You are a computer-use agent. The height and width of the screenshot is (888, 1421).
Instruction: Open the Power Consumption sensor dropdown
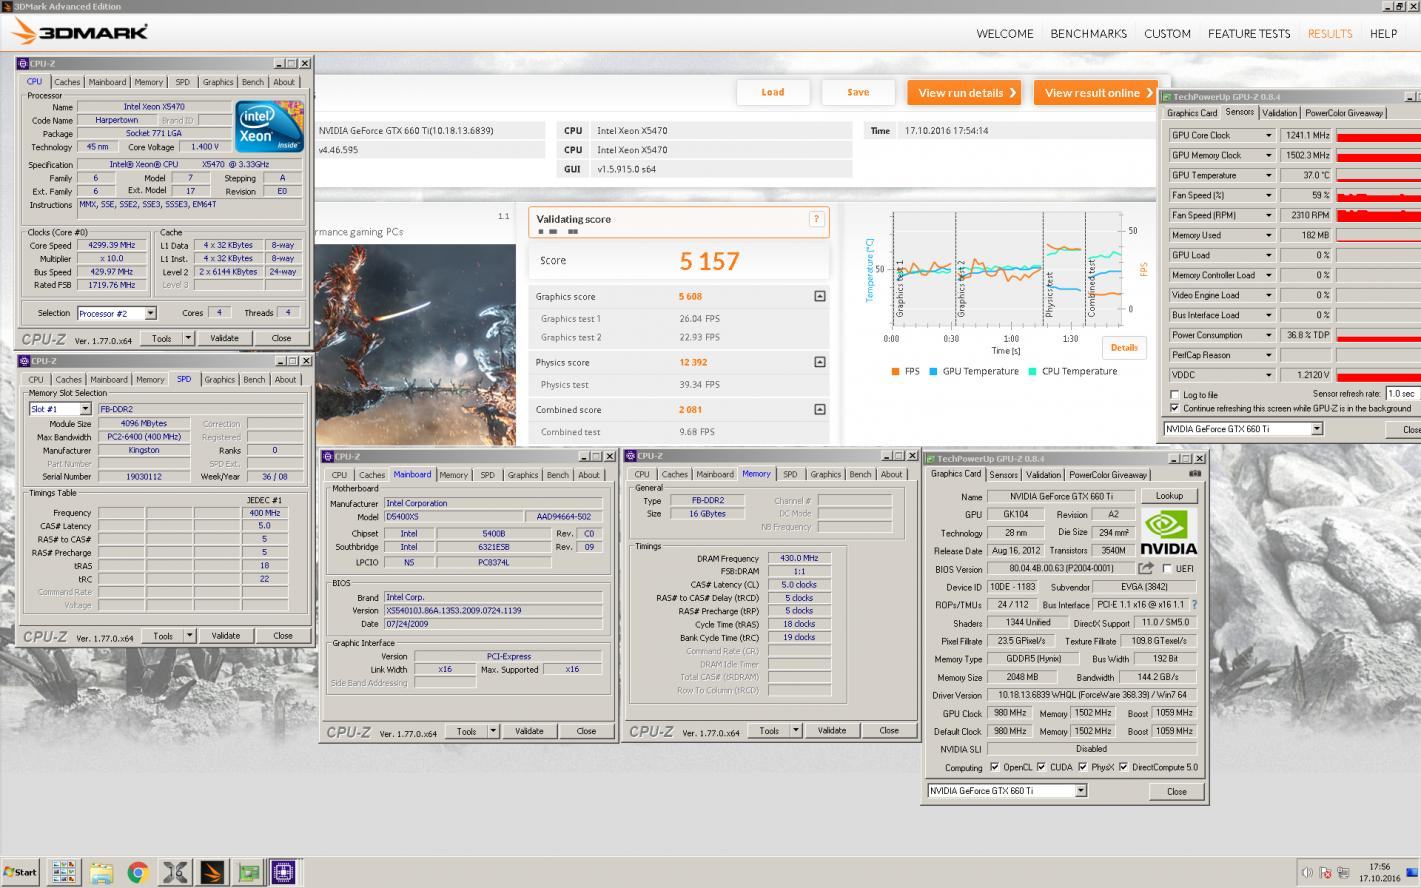tap(1269, 335)
